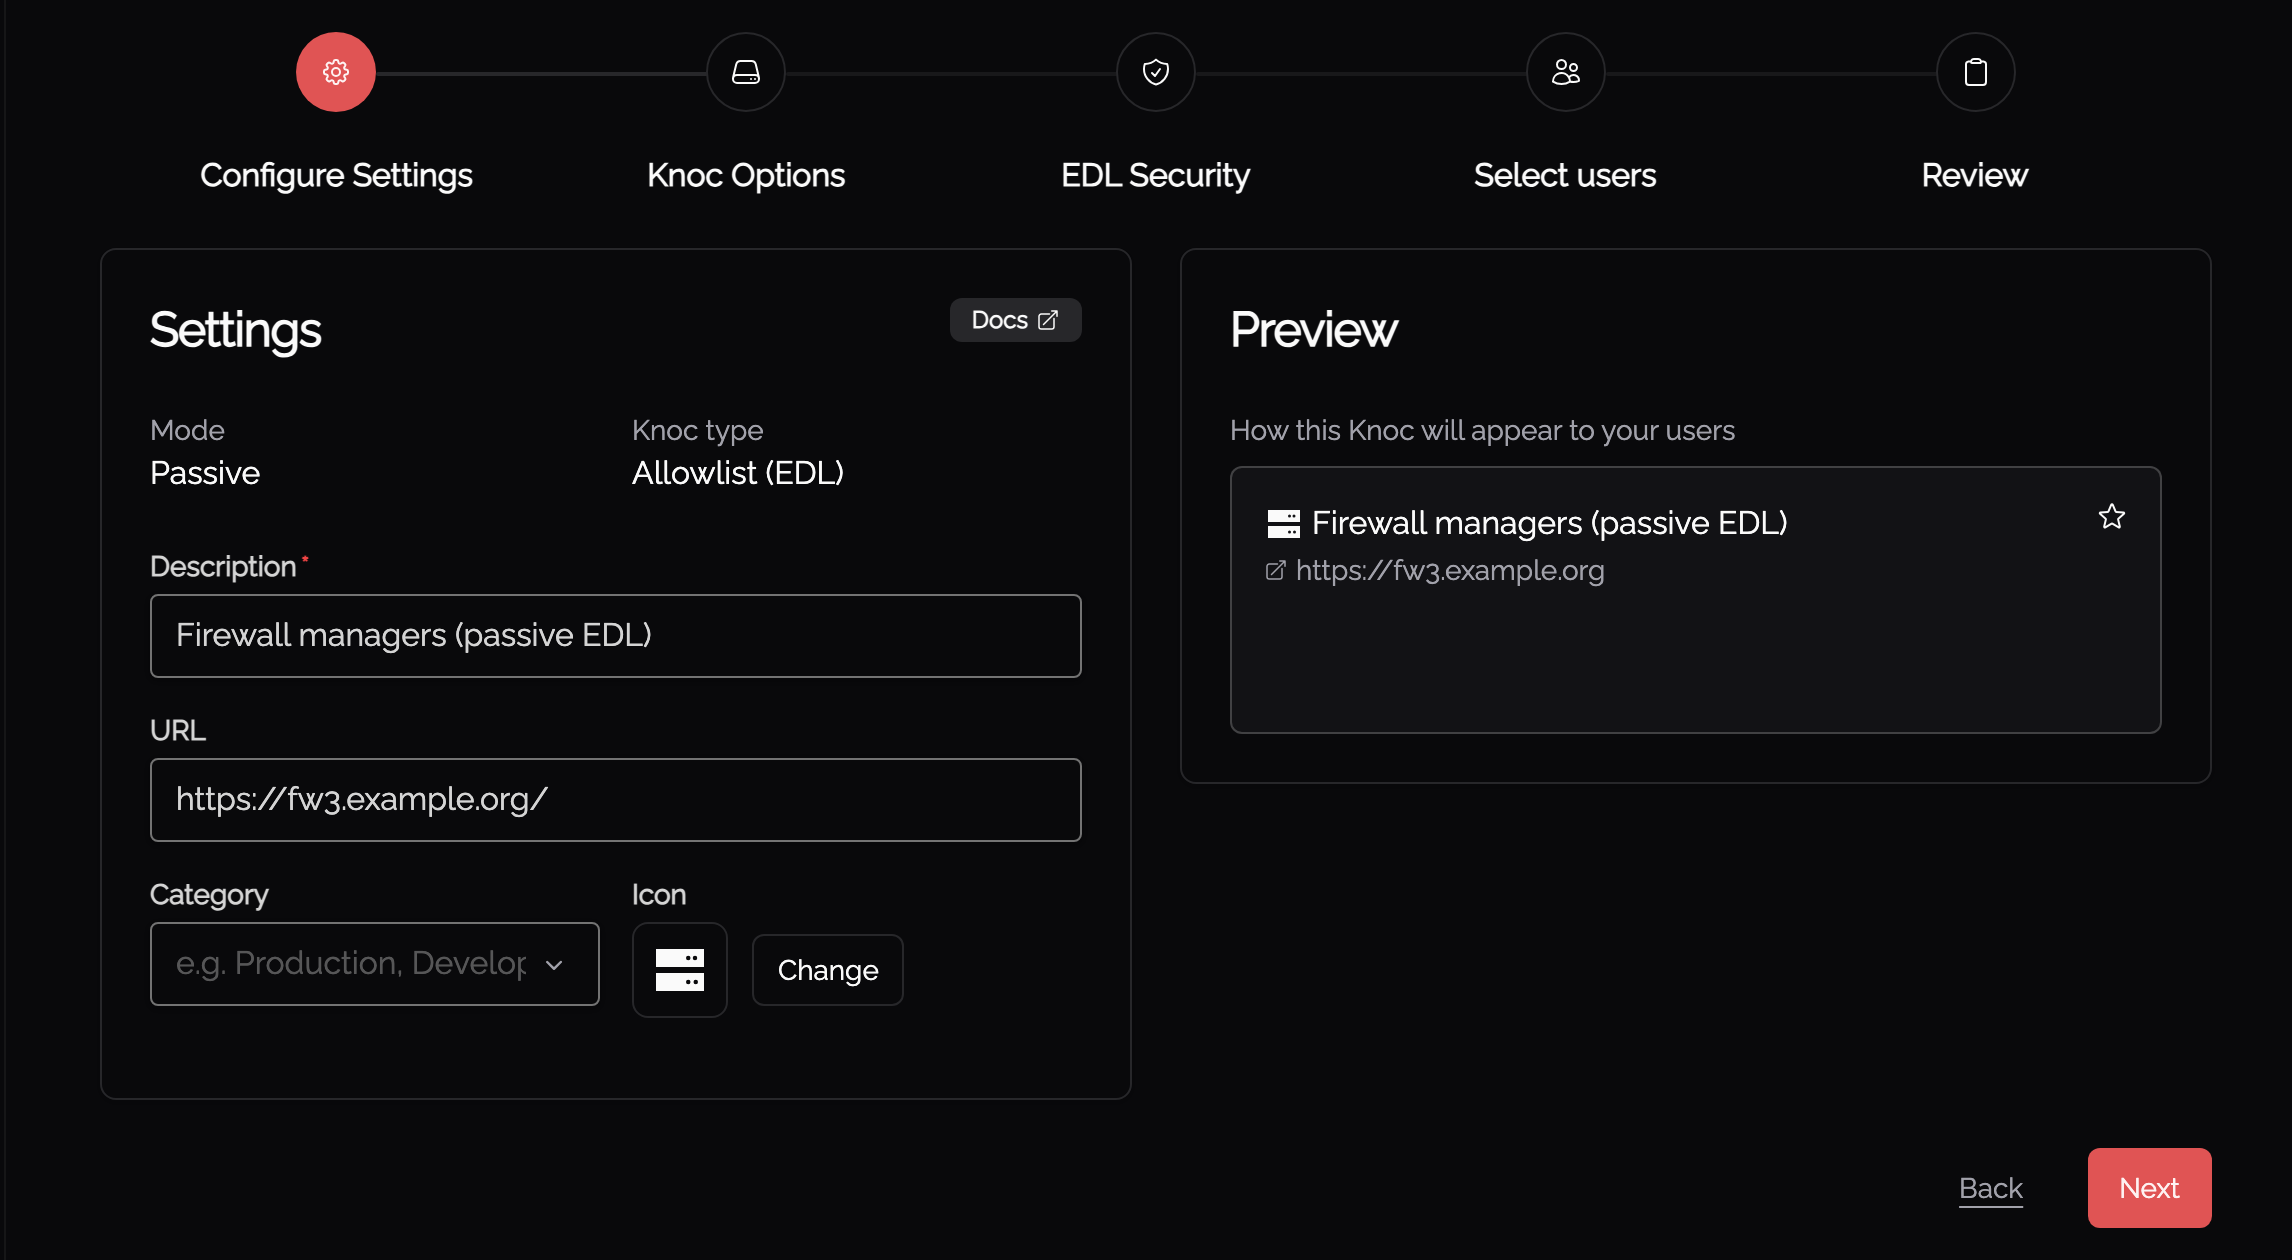
Task: Click the server icon in the preview card
Action: pos(1284,523)
